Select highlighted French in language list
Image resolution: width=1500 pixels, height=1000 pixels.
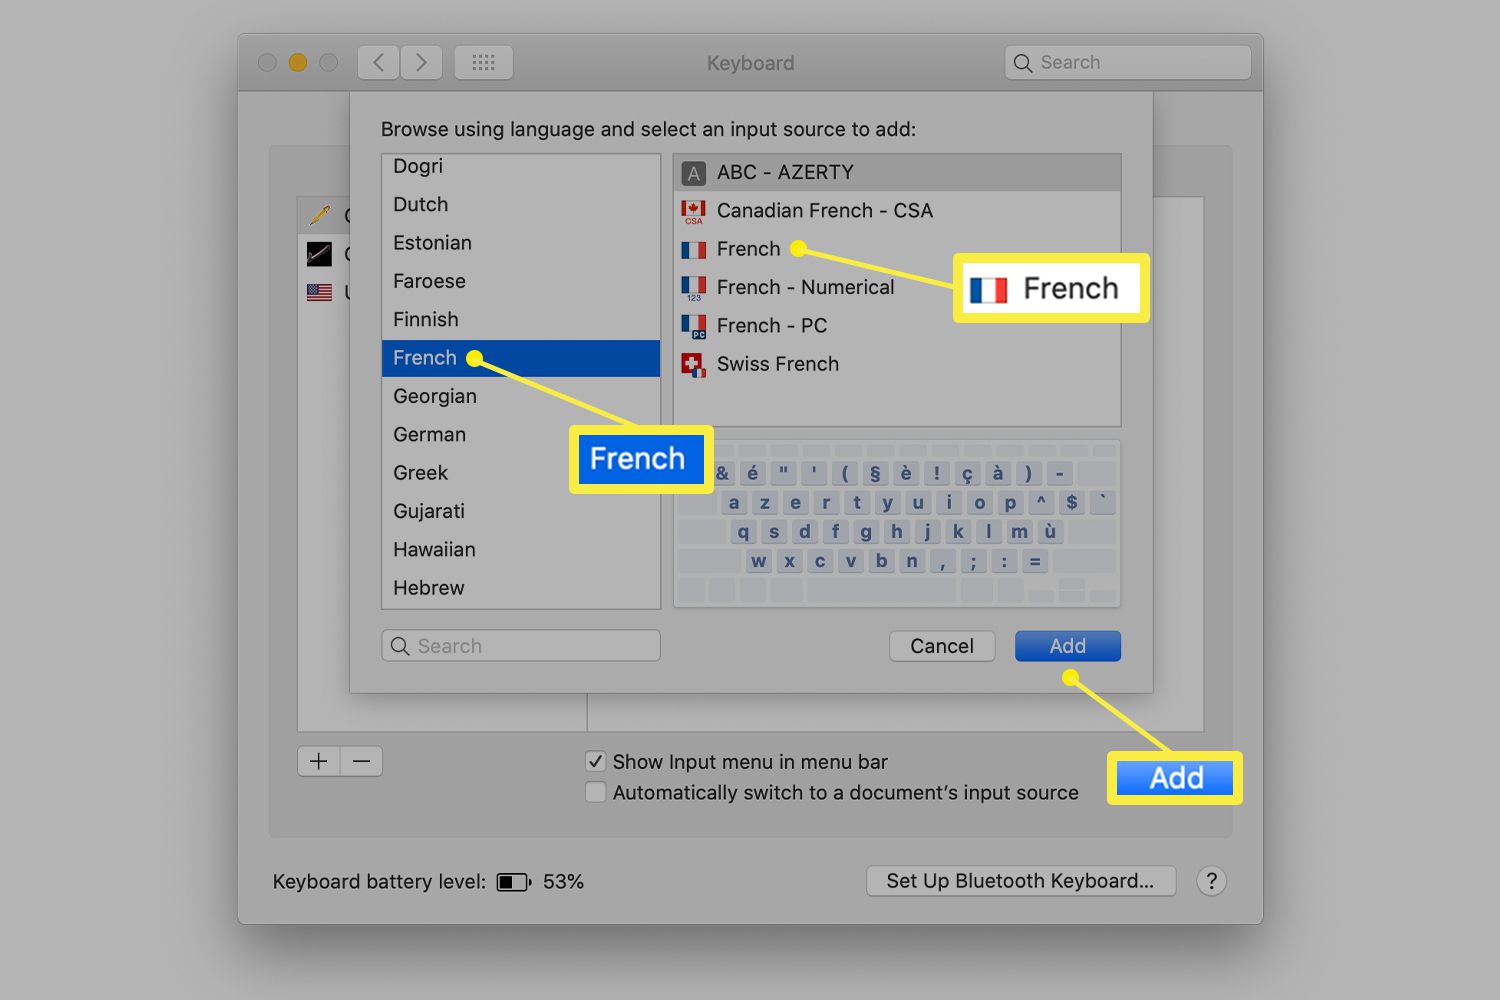pos(521,358)
